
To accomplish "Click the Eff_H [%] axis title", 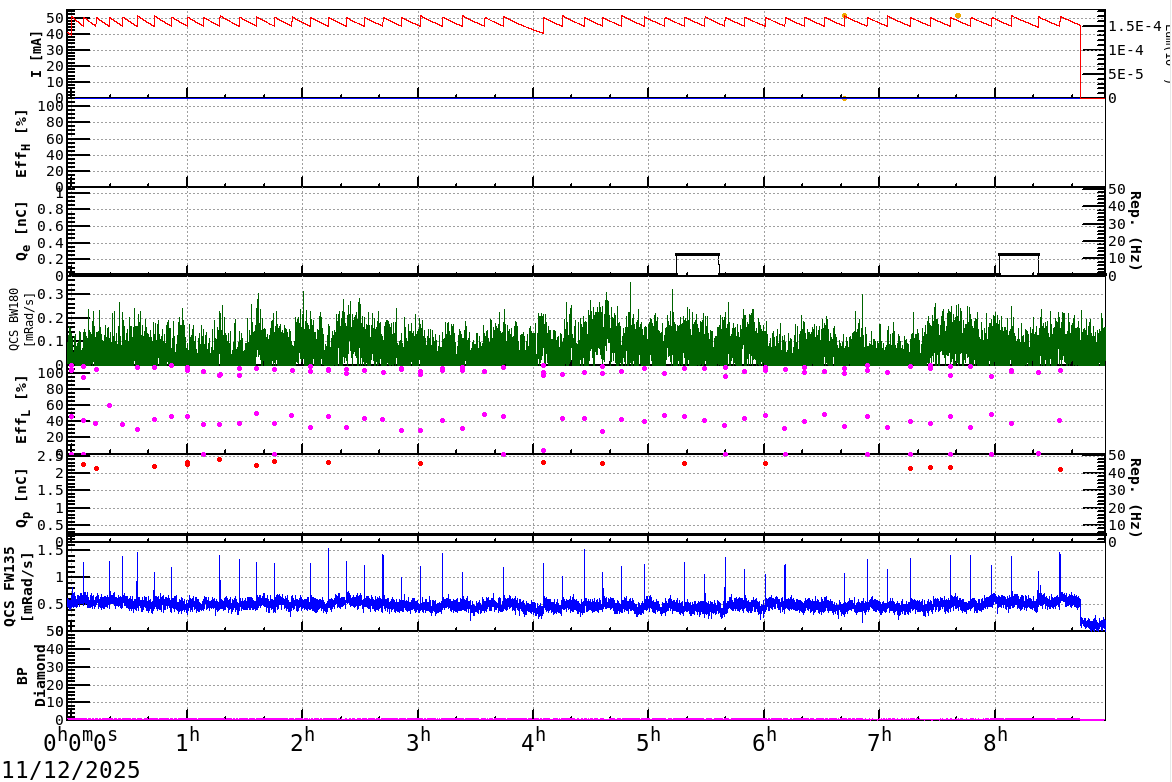I will (x=26, y=142).
